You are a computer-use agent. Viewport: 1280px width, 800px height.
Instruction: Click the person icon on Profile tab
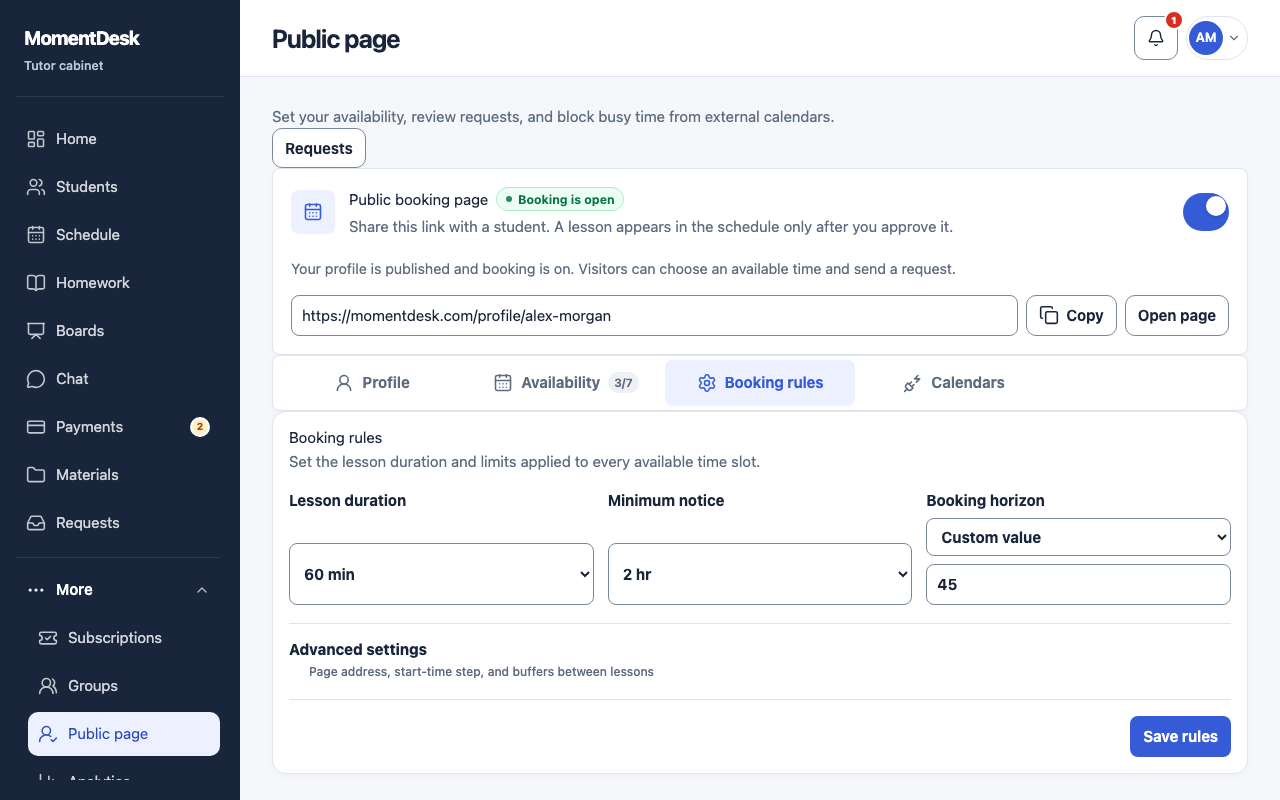coord(344,383)
